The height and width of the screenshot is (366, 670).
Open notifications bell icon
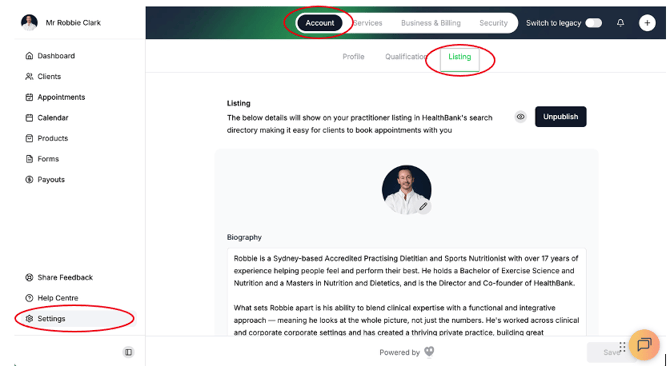[620, 23]
